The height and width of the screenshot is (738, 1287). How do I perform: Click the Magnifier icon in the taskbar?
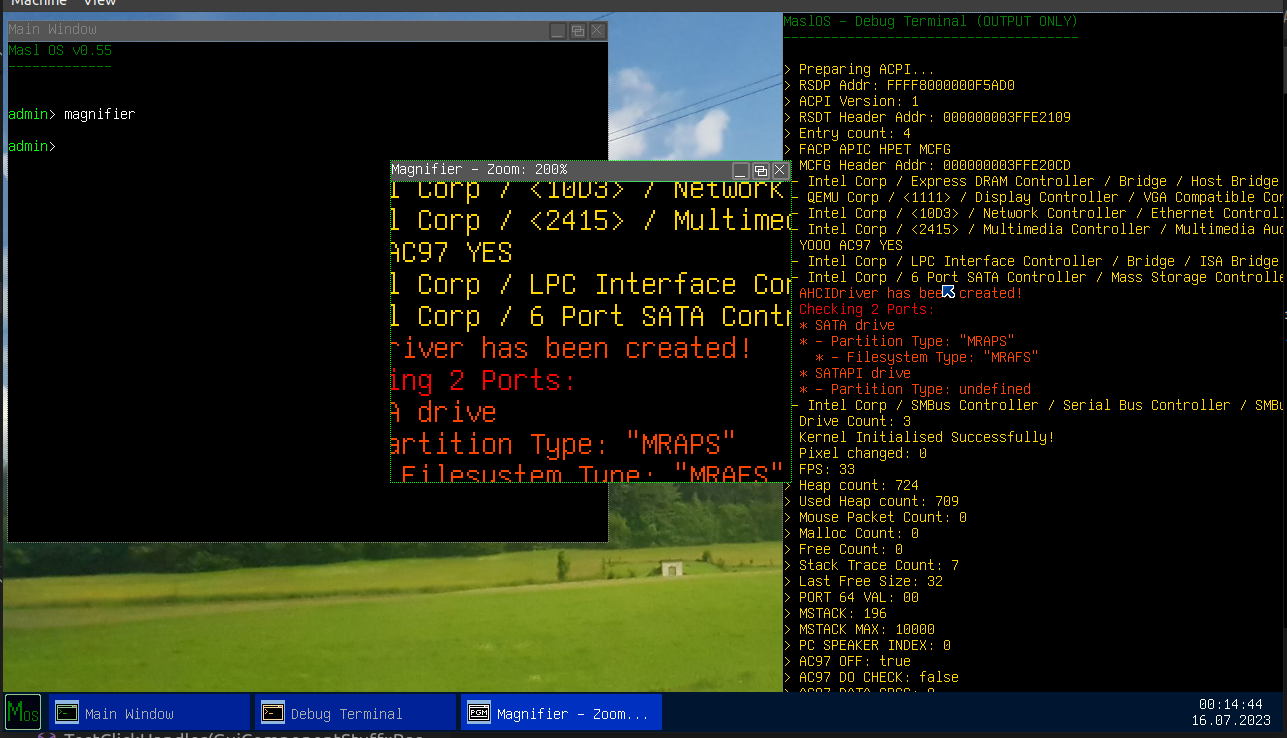(479, 713)
